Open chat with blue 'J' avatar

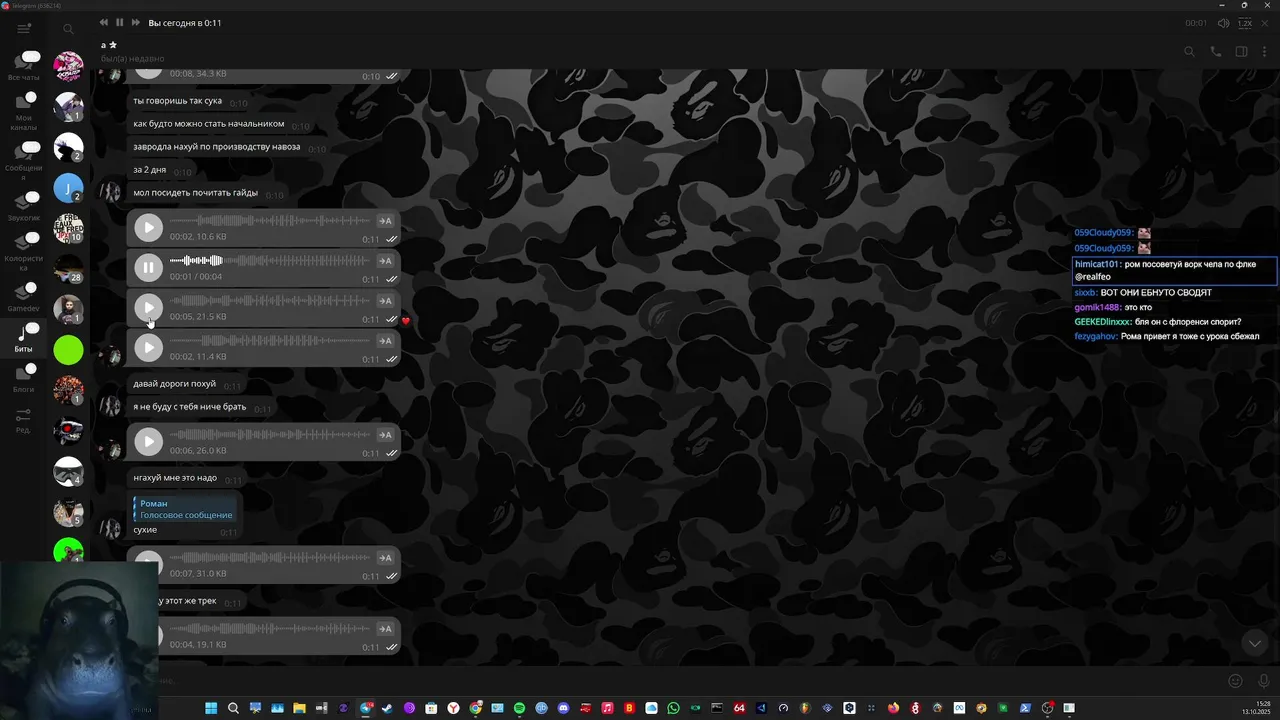pyautogui.click(x=68, y=187)
